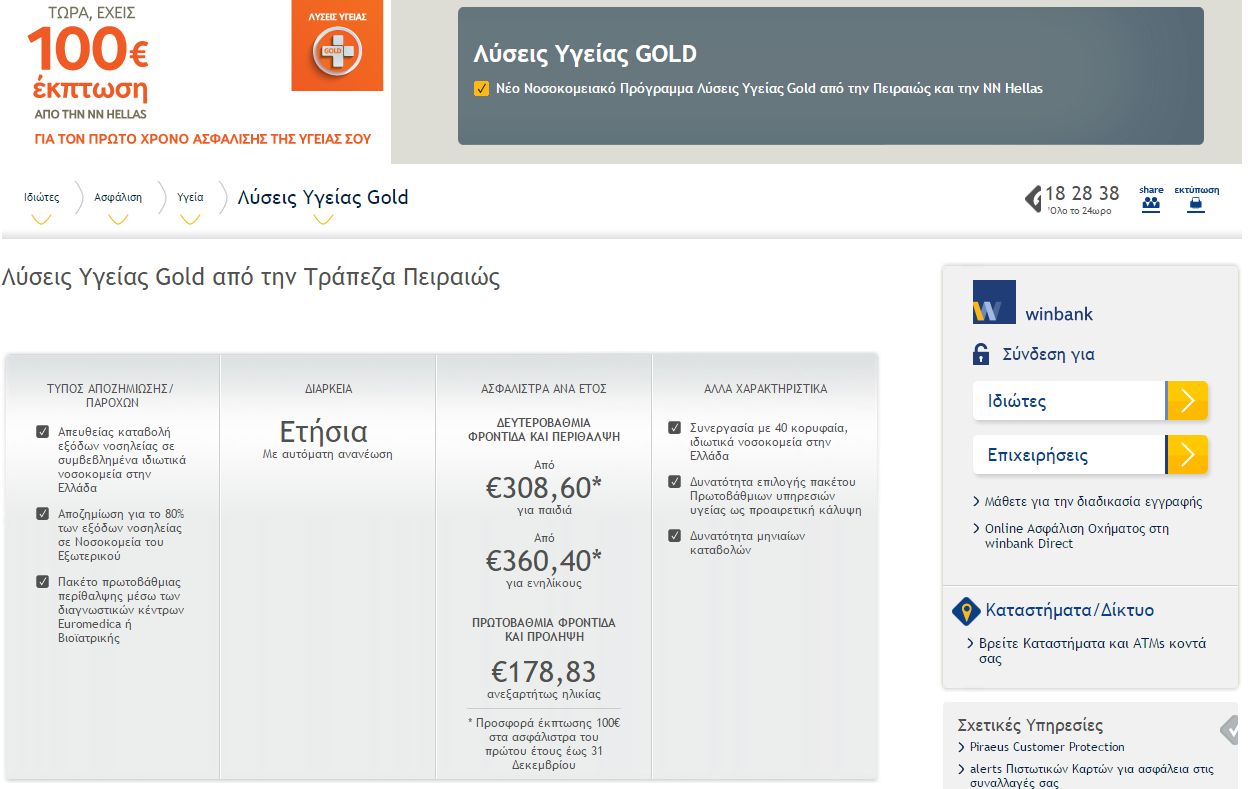Expand the Ασφάλιση breadcrumb dropdown
This screenshot has height=789, width=1253.
118,219
